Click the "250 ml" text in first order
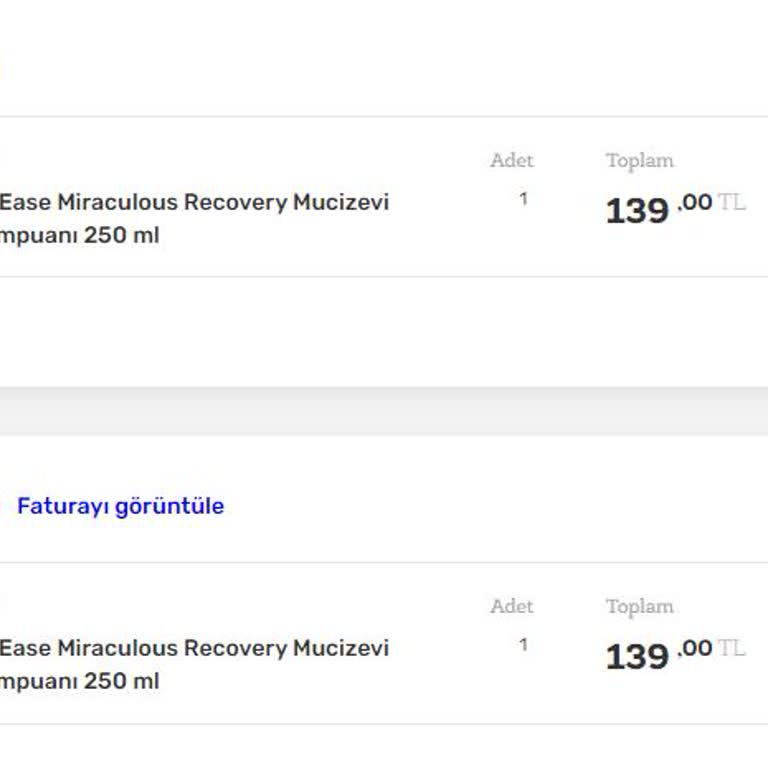Screen dimensions: 768x768 tap(122, 237)
